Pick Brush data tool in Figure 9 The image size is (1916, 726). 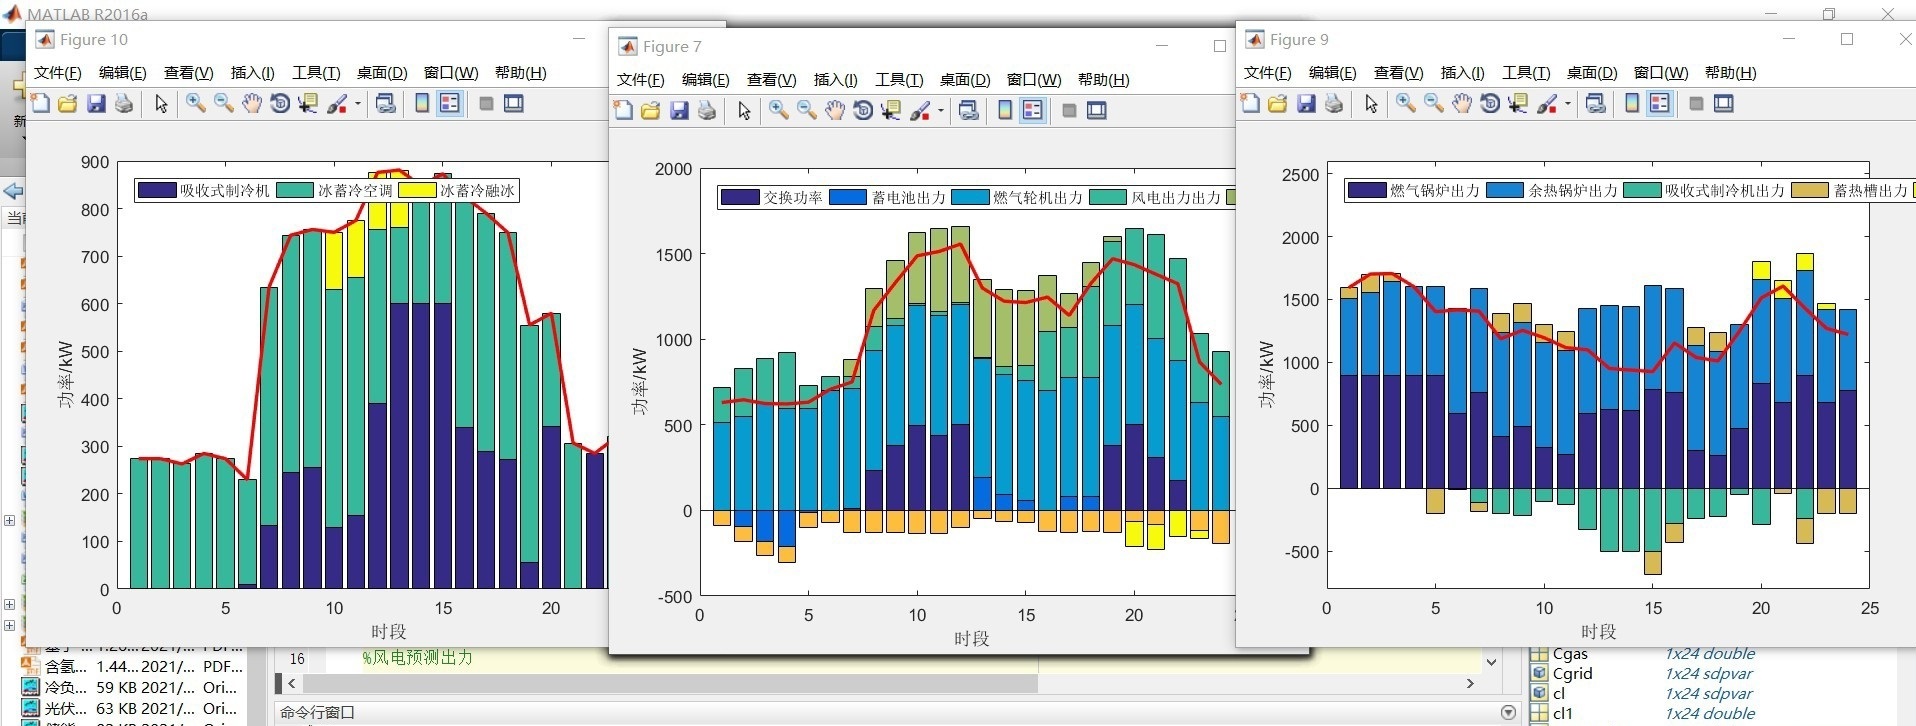(1546, 103)
